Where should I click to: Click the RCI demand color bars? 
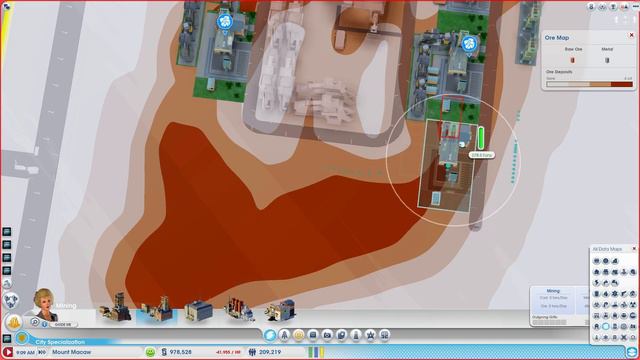click(316, 352)
